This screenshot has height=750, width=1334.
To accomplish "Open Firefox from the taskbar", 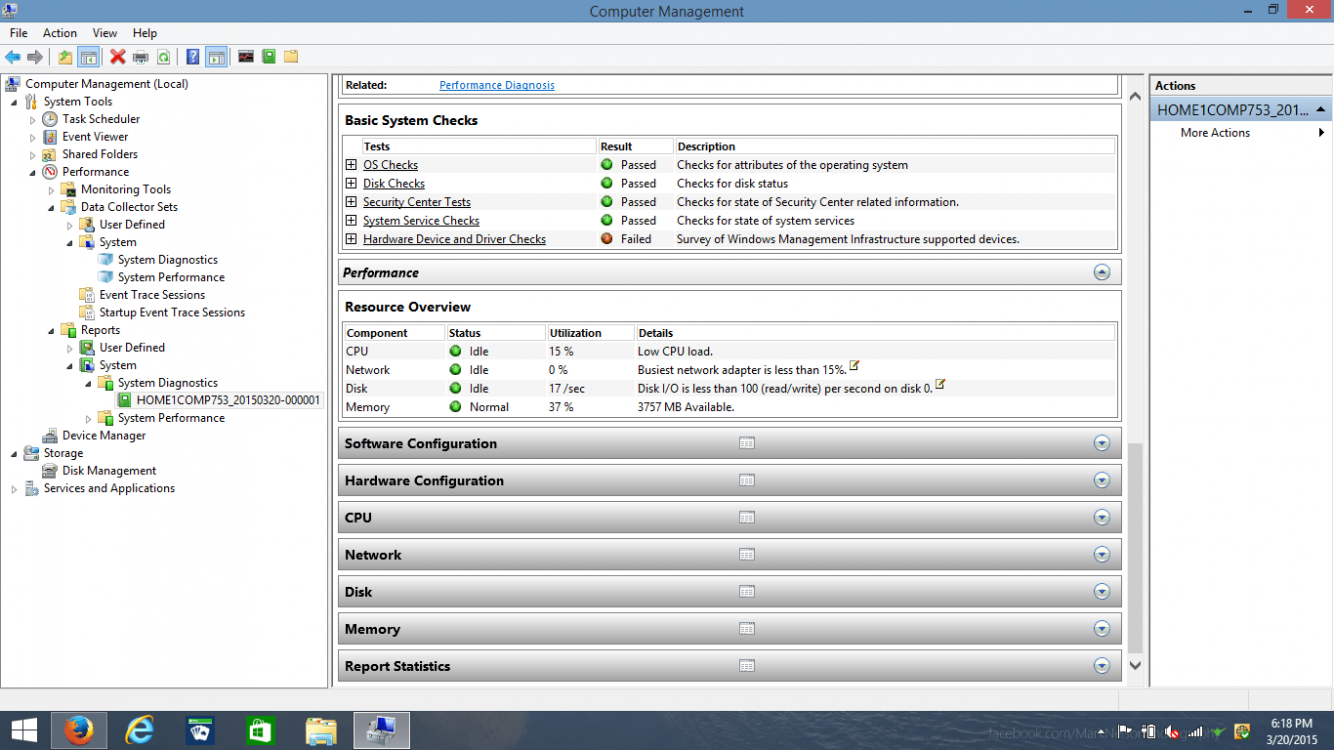I will tap(78, 731).
